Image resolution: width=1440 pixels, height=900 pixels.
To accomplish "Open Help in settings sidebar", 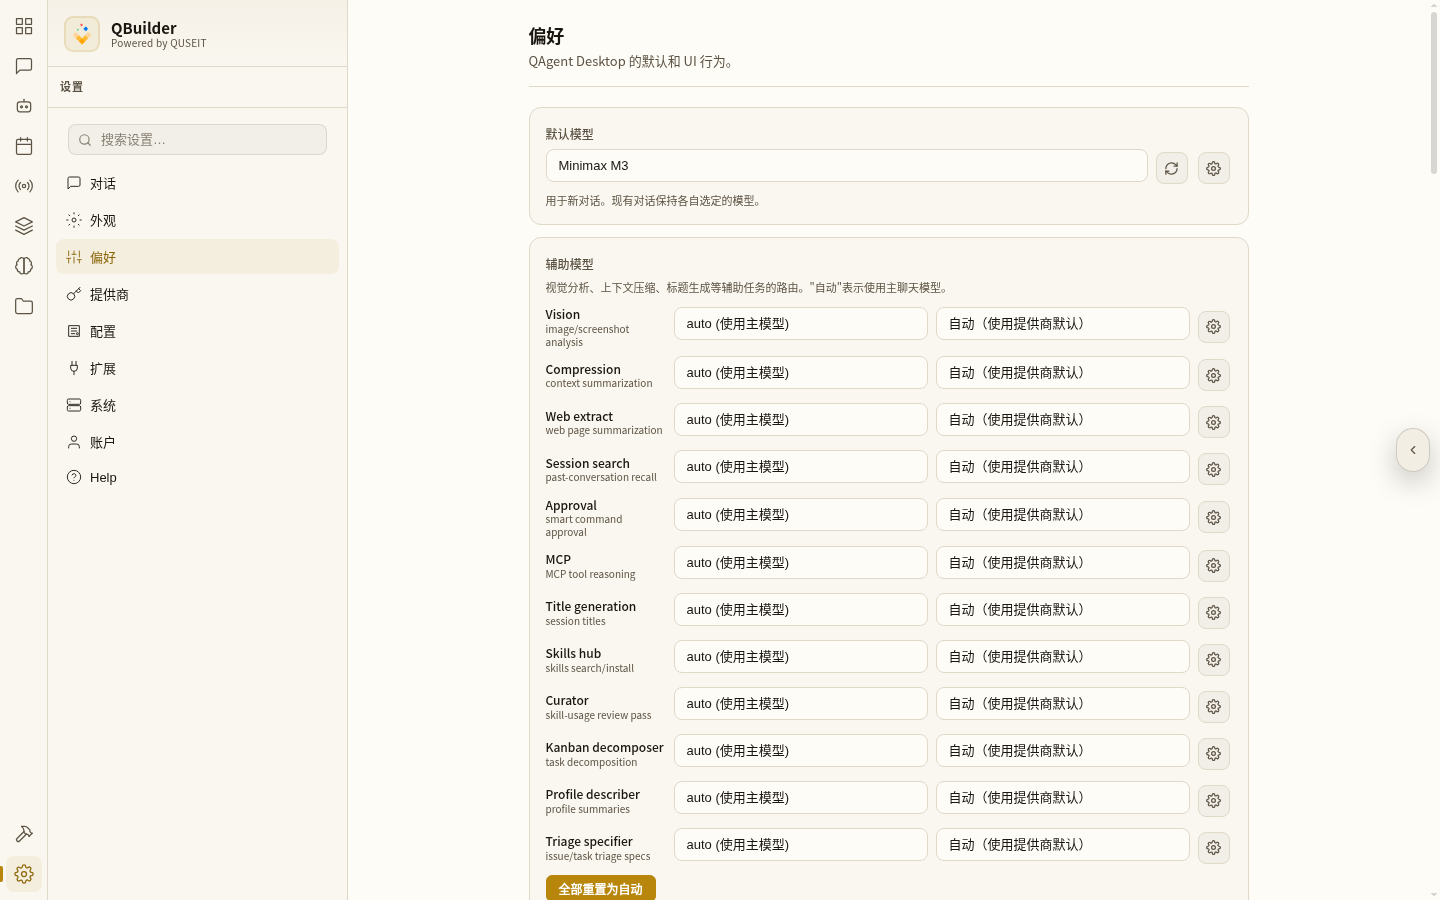I will tap(197, 477).
